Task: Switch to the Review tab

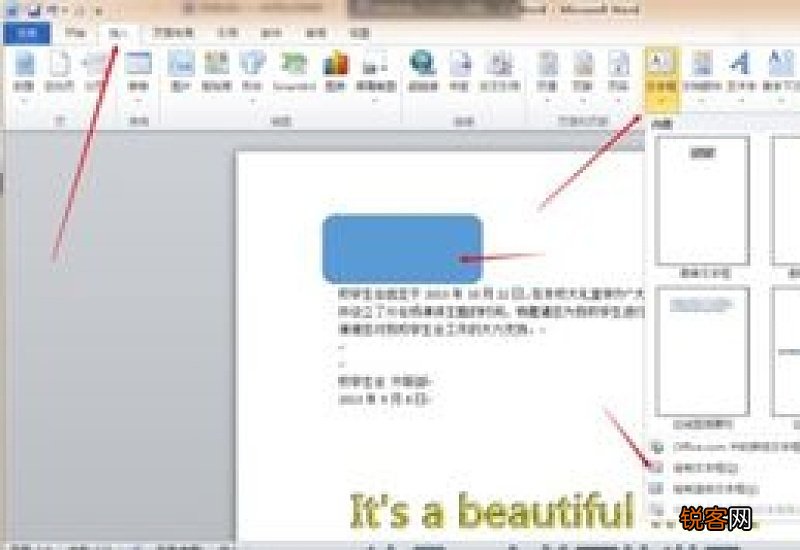Action: click(x=315, y=33)
